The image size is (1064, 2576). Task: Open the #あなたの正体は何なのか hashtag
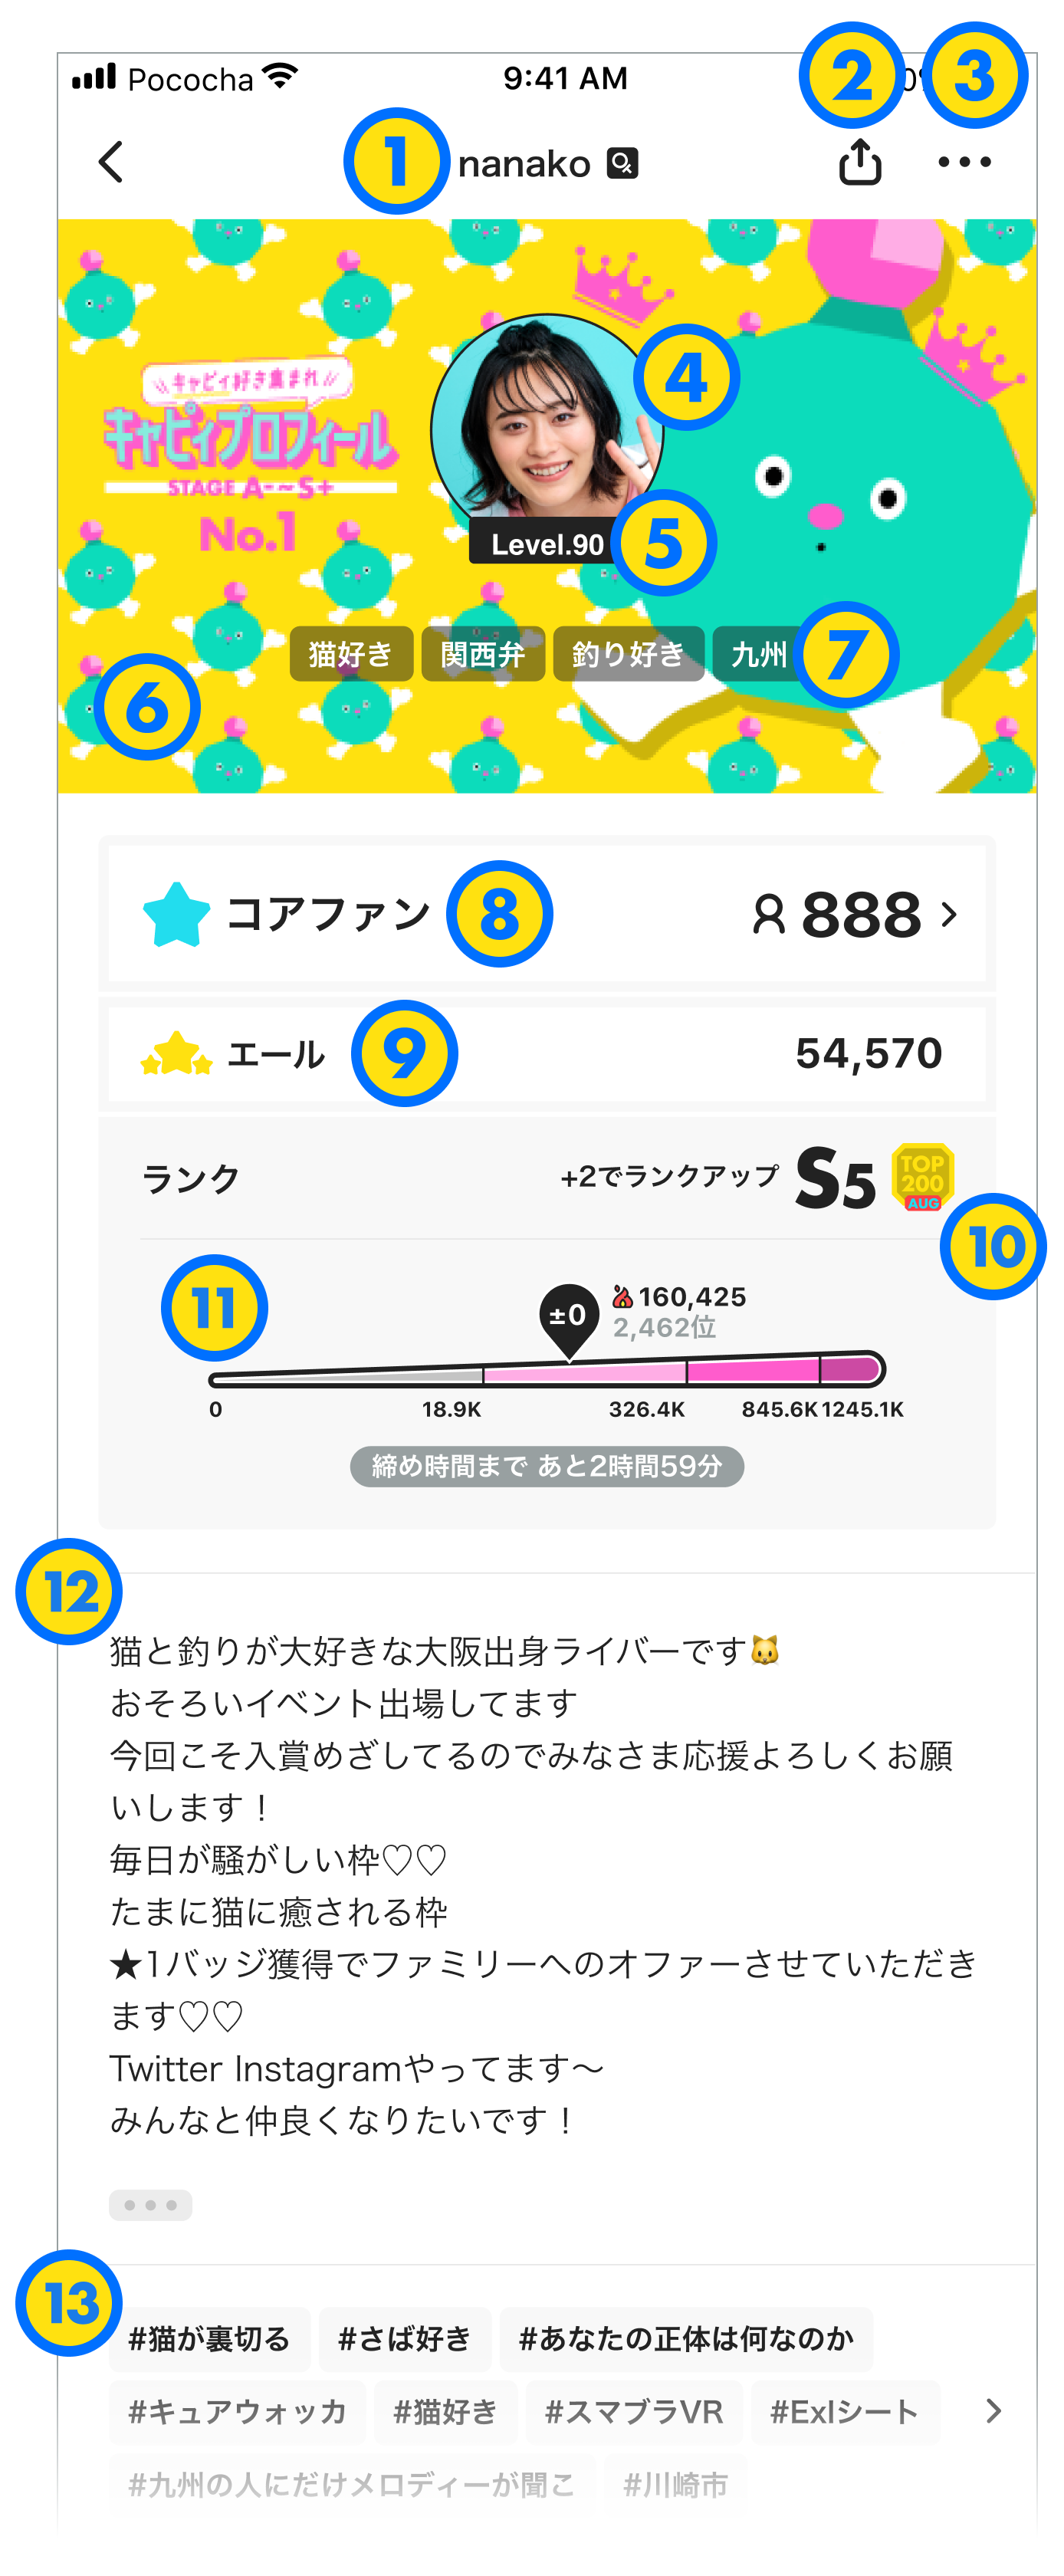pyautogui.click(x=686, y=2339)
